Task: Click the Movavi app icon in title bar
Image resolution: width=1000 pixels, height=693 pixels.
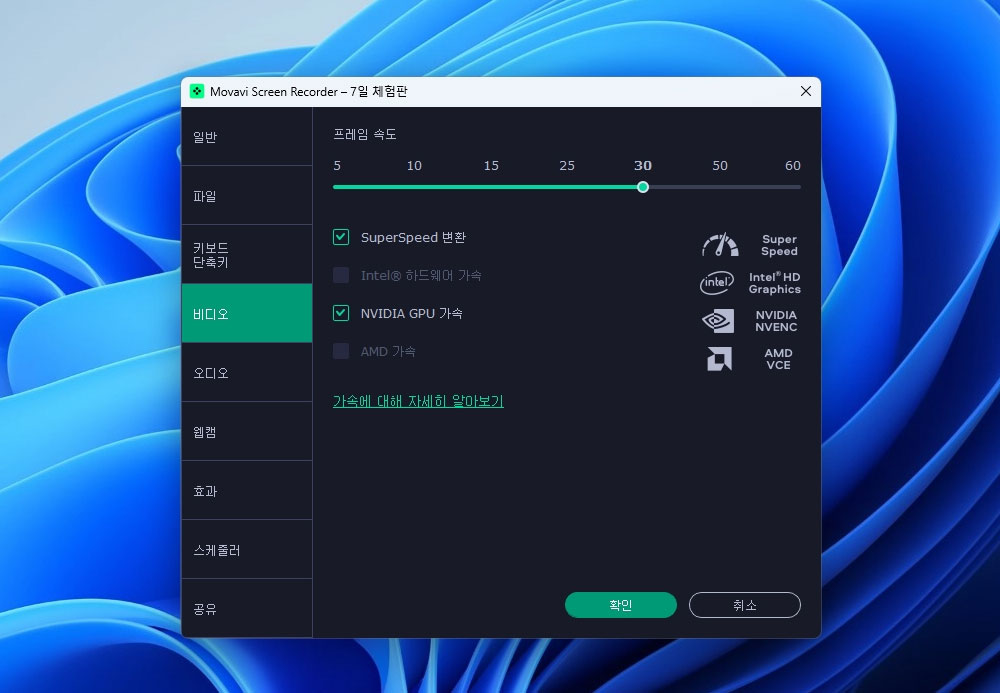Action: tap(197, 91)
